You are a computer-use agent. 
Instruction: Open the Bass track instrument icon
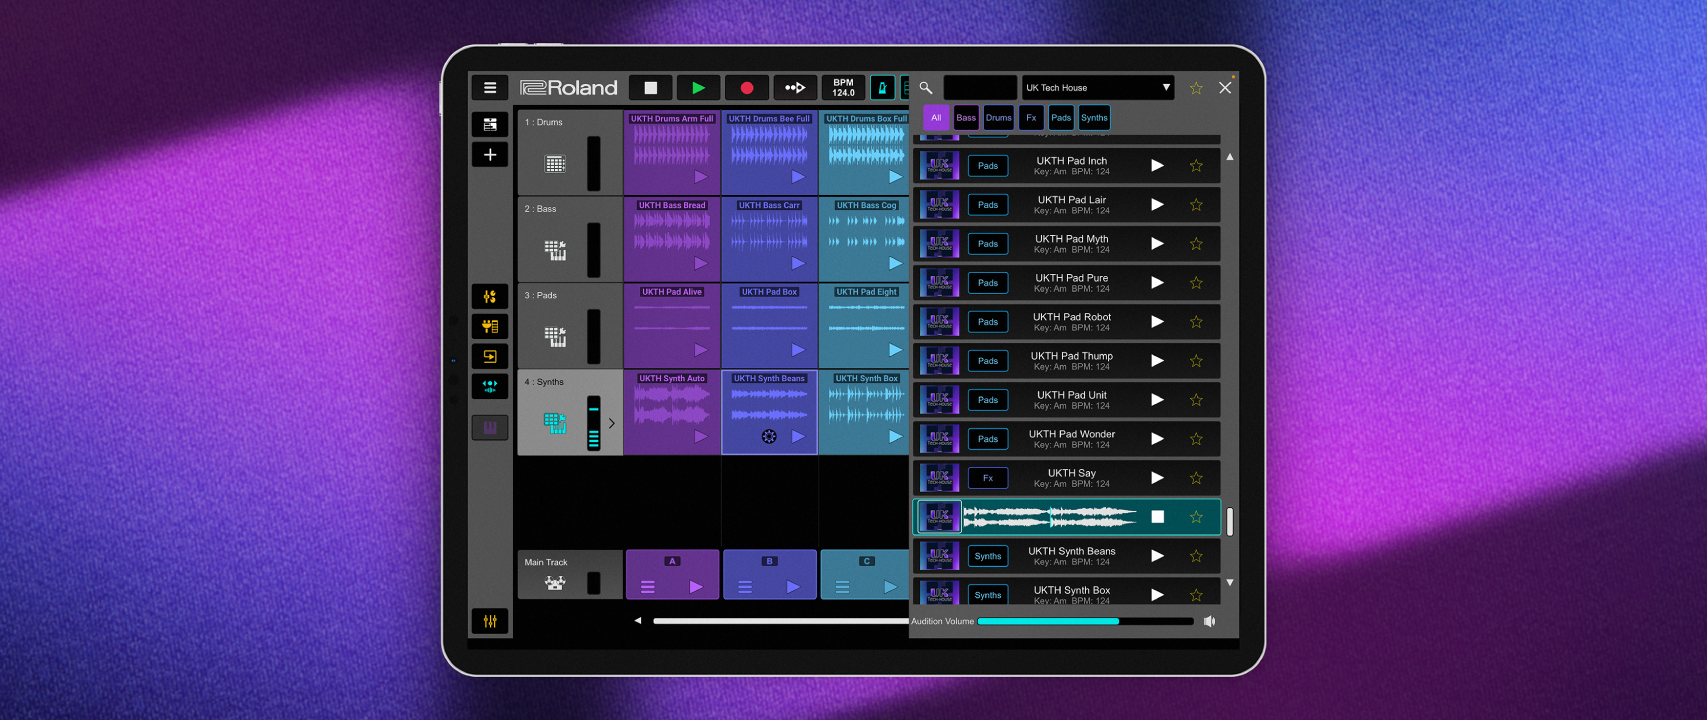[x=555, y=250]
